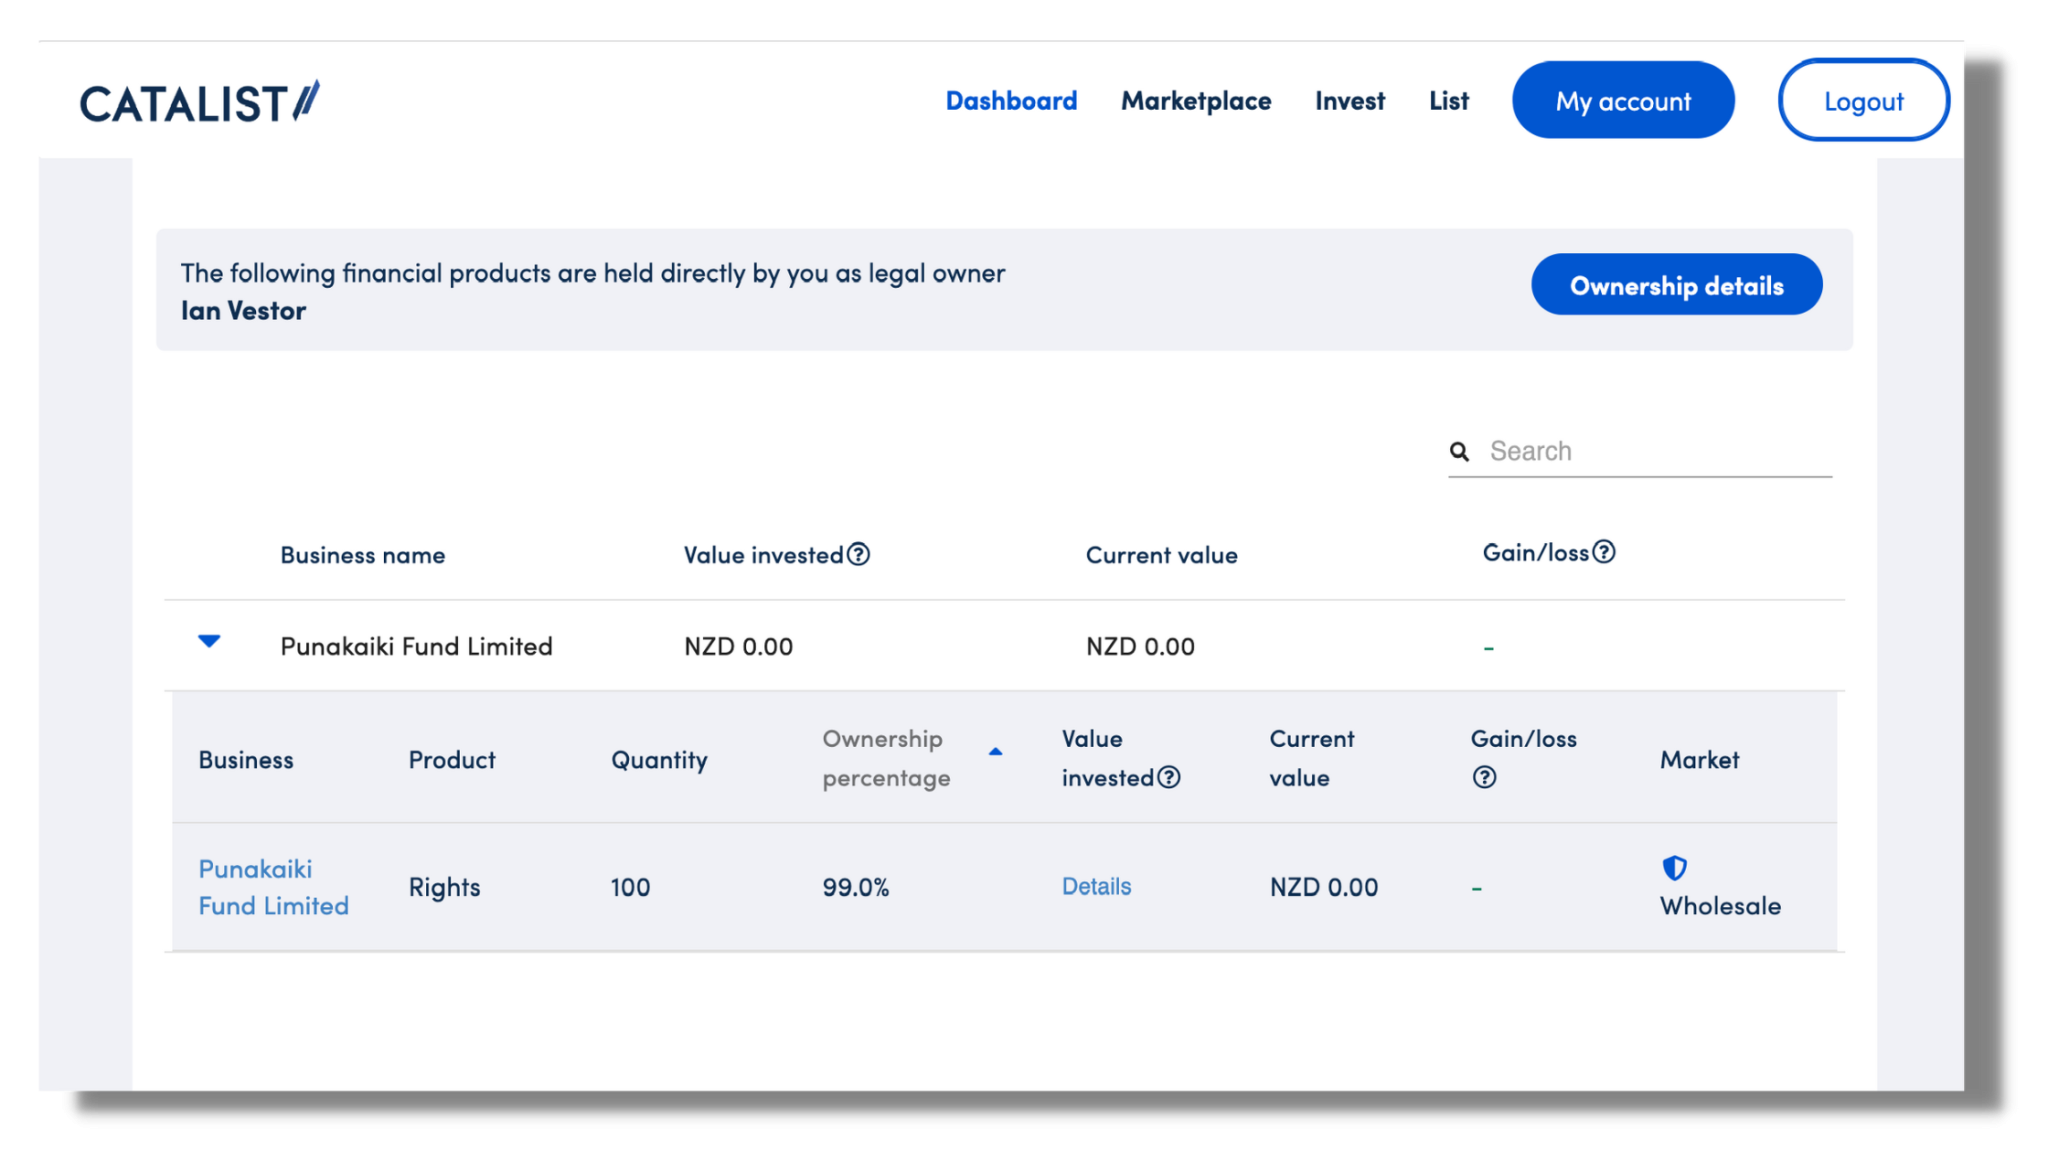
Task: Open the Gain/loss help icon in sub-table
Action: coord(1484,776)
